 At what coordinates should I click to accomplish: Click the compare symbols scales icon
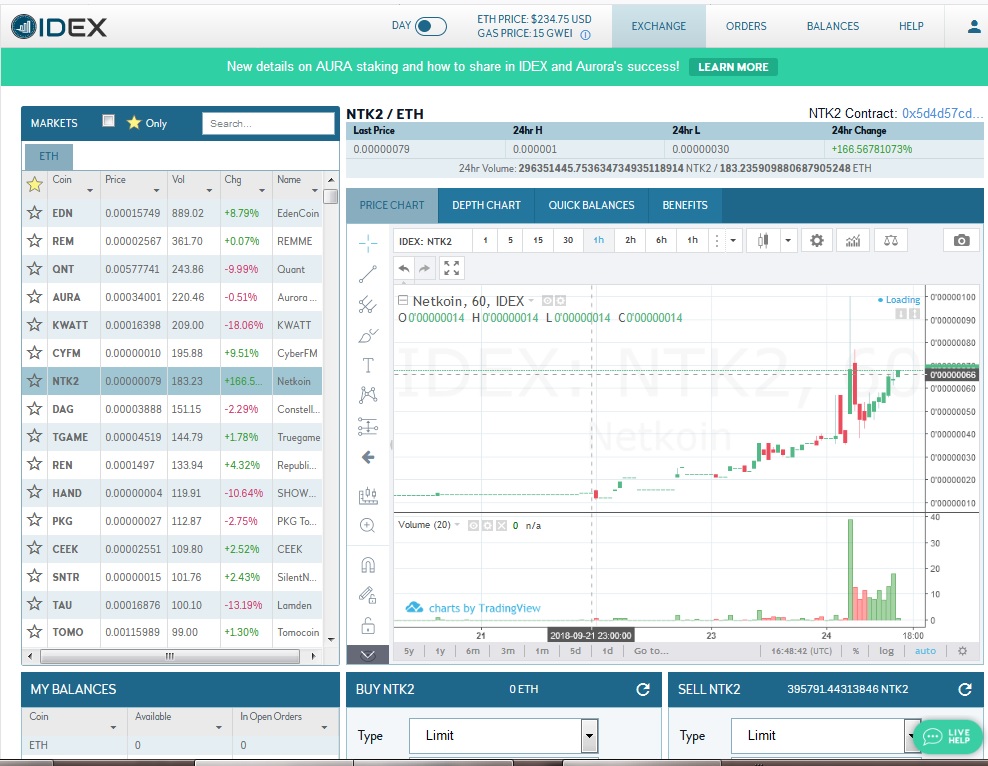(890, 241)
